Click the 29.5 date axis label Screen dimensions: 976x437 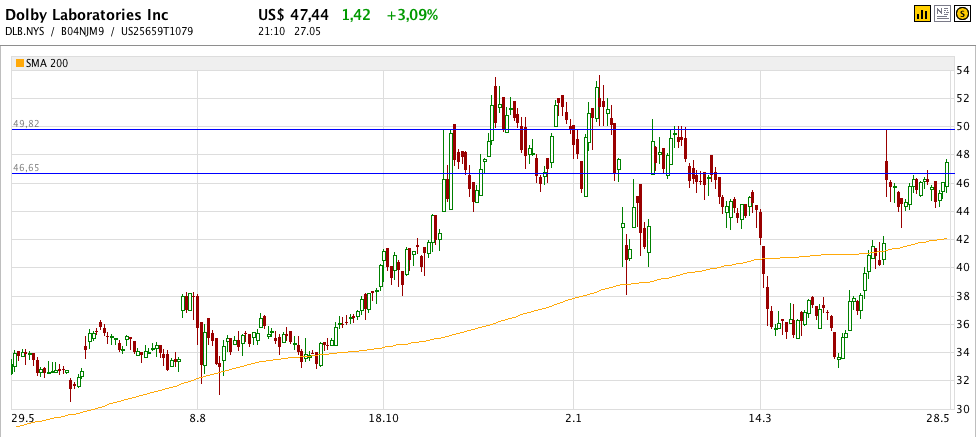(x=23, y=417)
